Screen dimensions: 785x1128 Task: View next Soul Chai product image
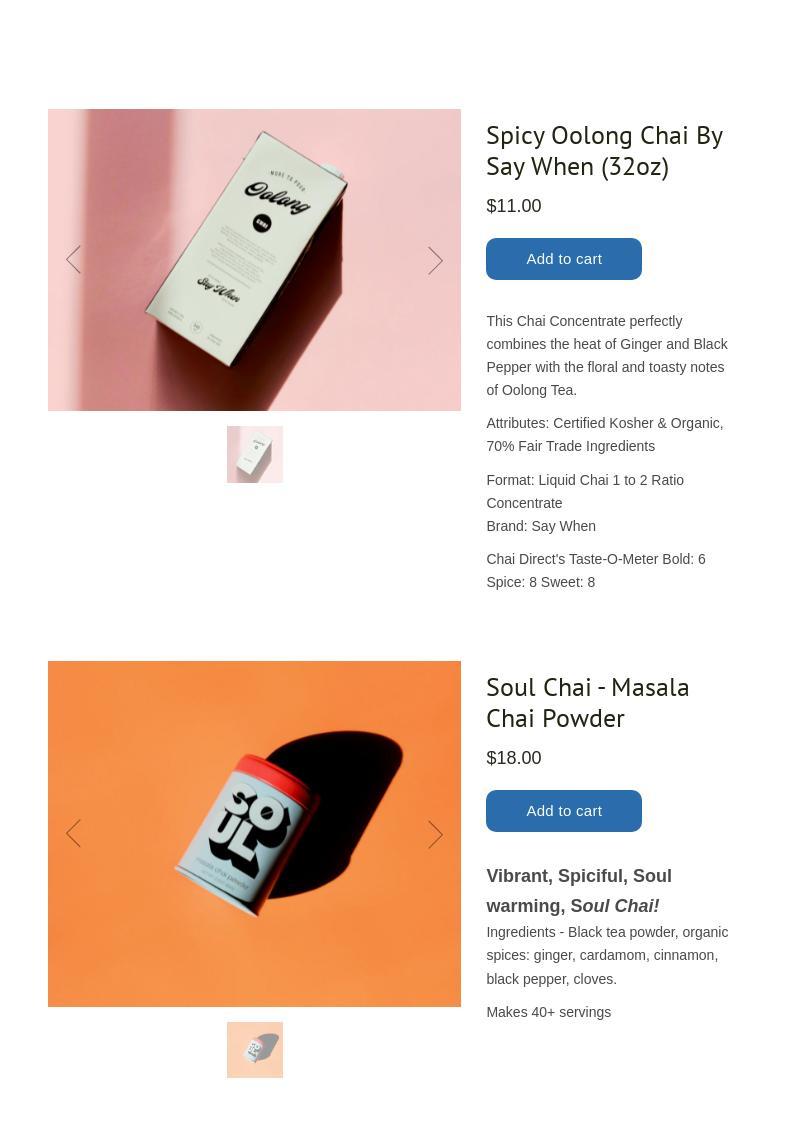coord(435,834)
